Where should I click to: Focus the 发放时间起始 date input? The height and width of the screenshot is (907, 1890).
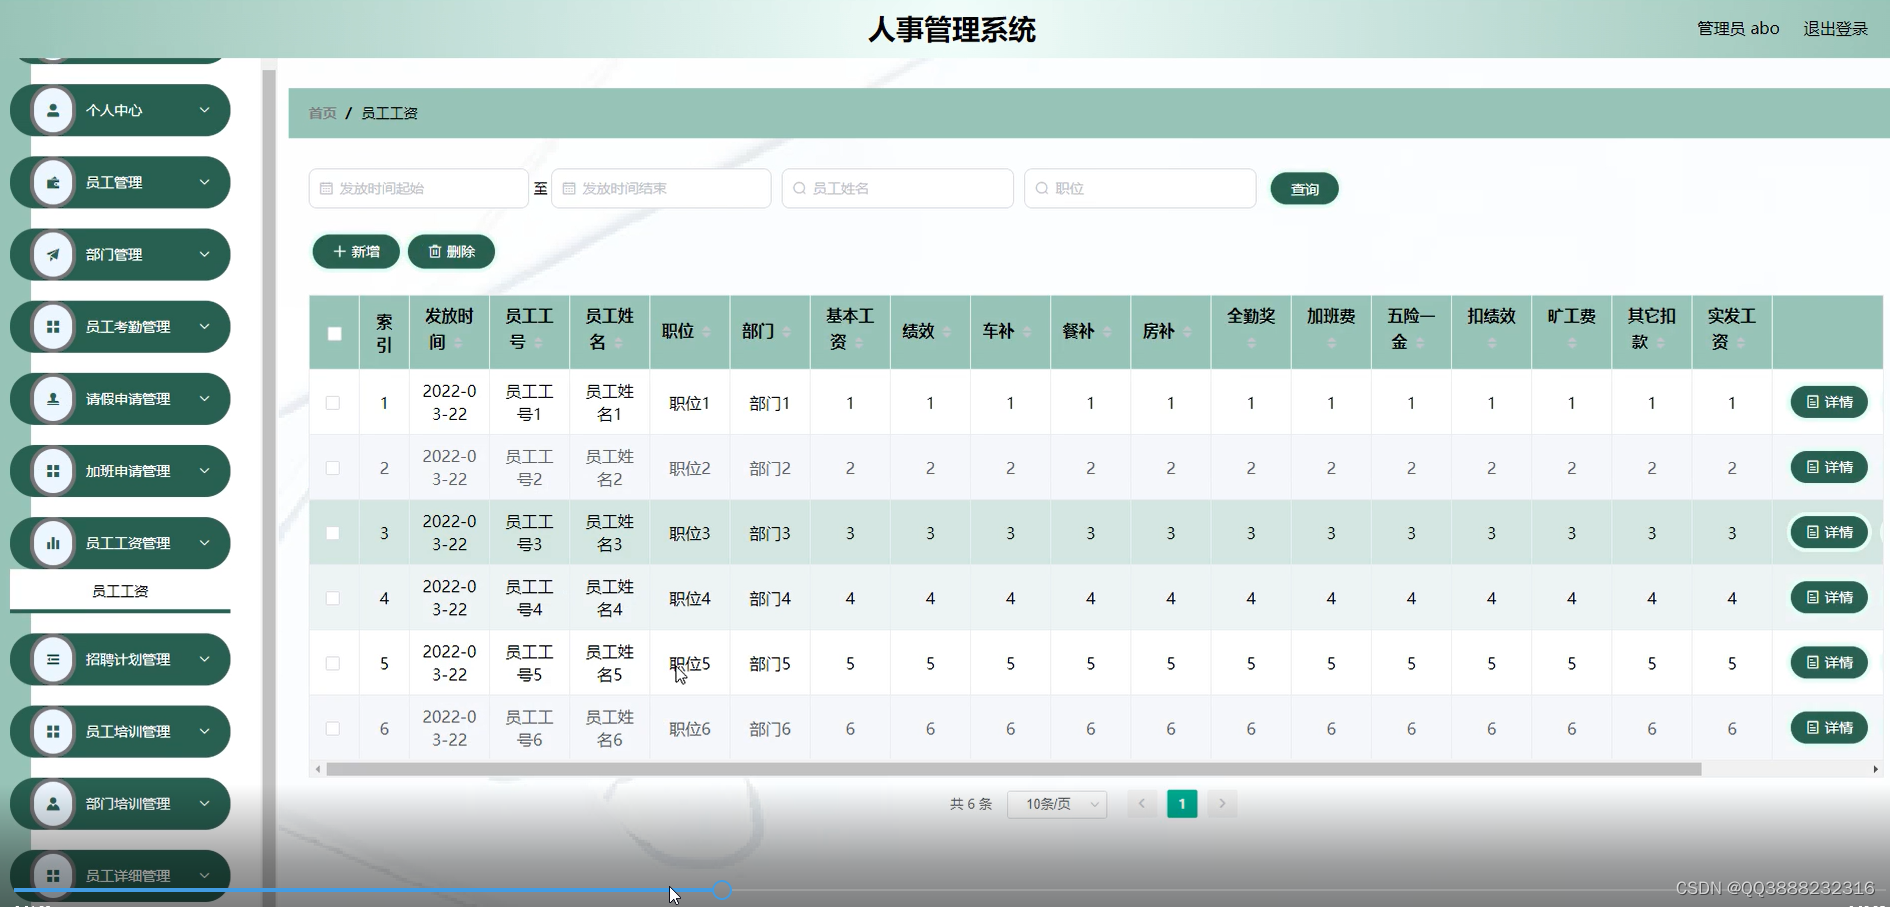418,188
